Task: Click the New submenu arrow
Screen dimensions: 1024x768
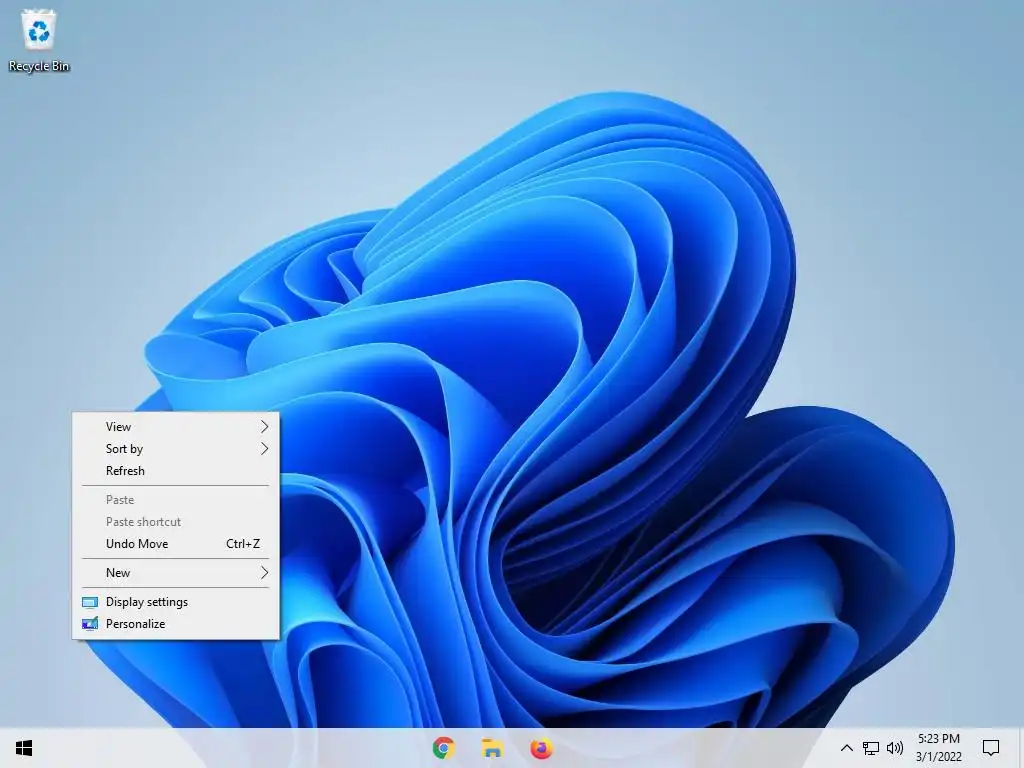Action: 264,573
